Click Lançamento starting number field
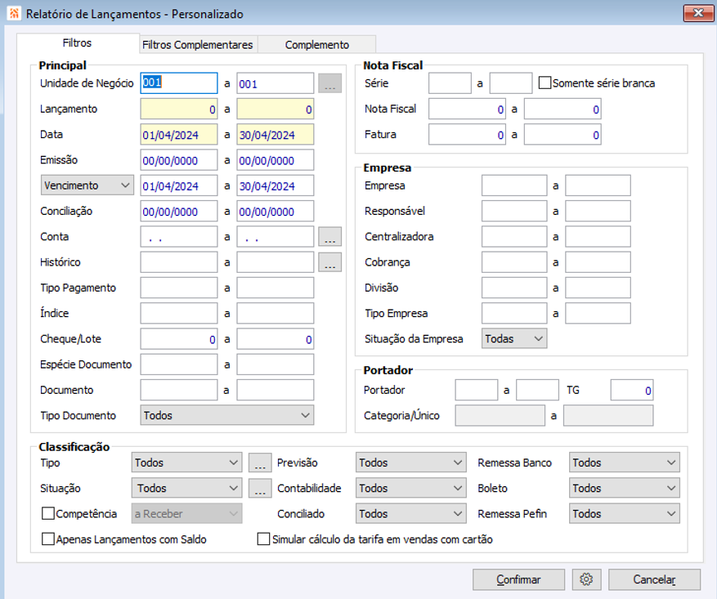717x599 pixels. pyautogui.click(x=179, y=109)
